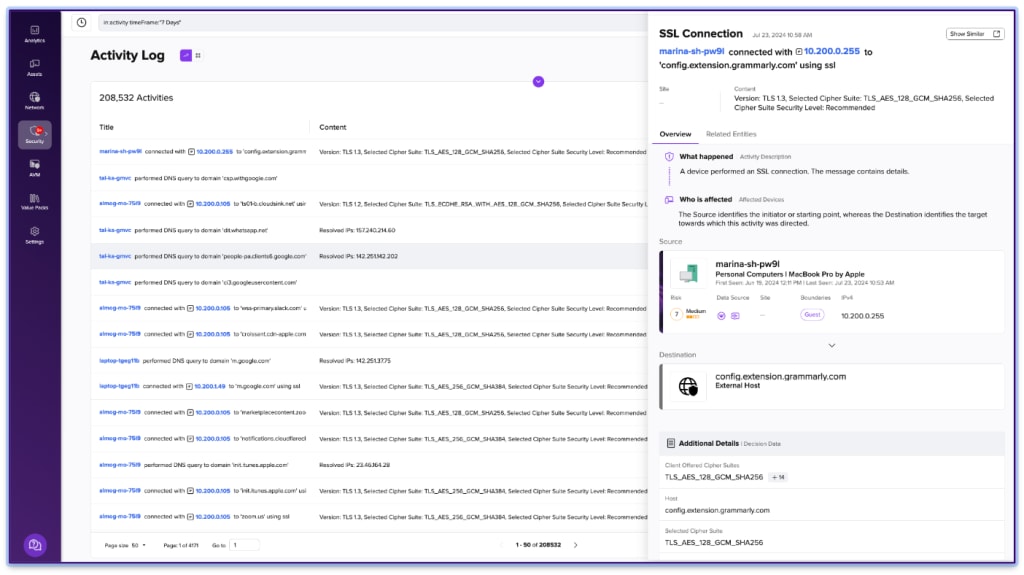The height and width of the screenshot is (575, 1024).
Task: Select row with Resolved IPs 23.46.164.28
Action: pos(370,465)
